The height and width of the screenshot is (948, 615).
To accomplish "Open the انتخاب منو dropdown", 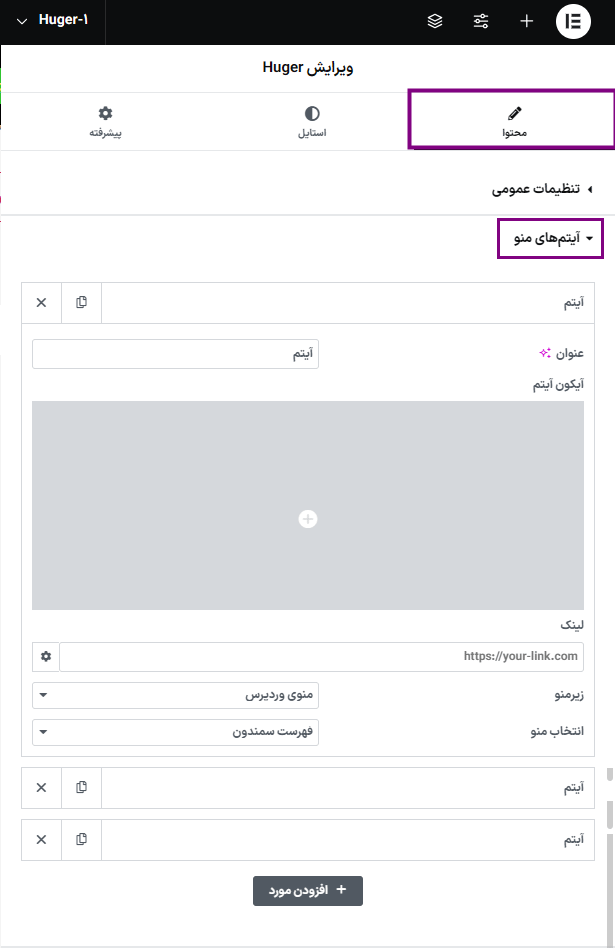I will click(176, 732).
